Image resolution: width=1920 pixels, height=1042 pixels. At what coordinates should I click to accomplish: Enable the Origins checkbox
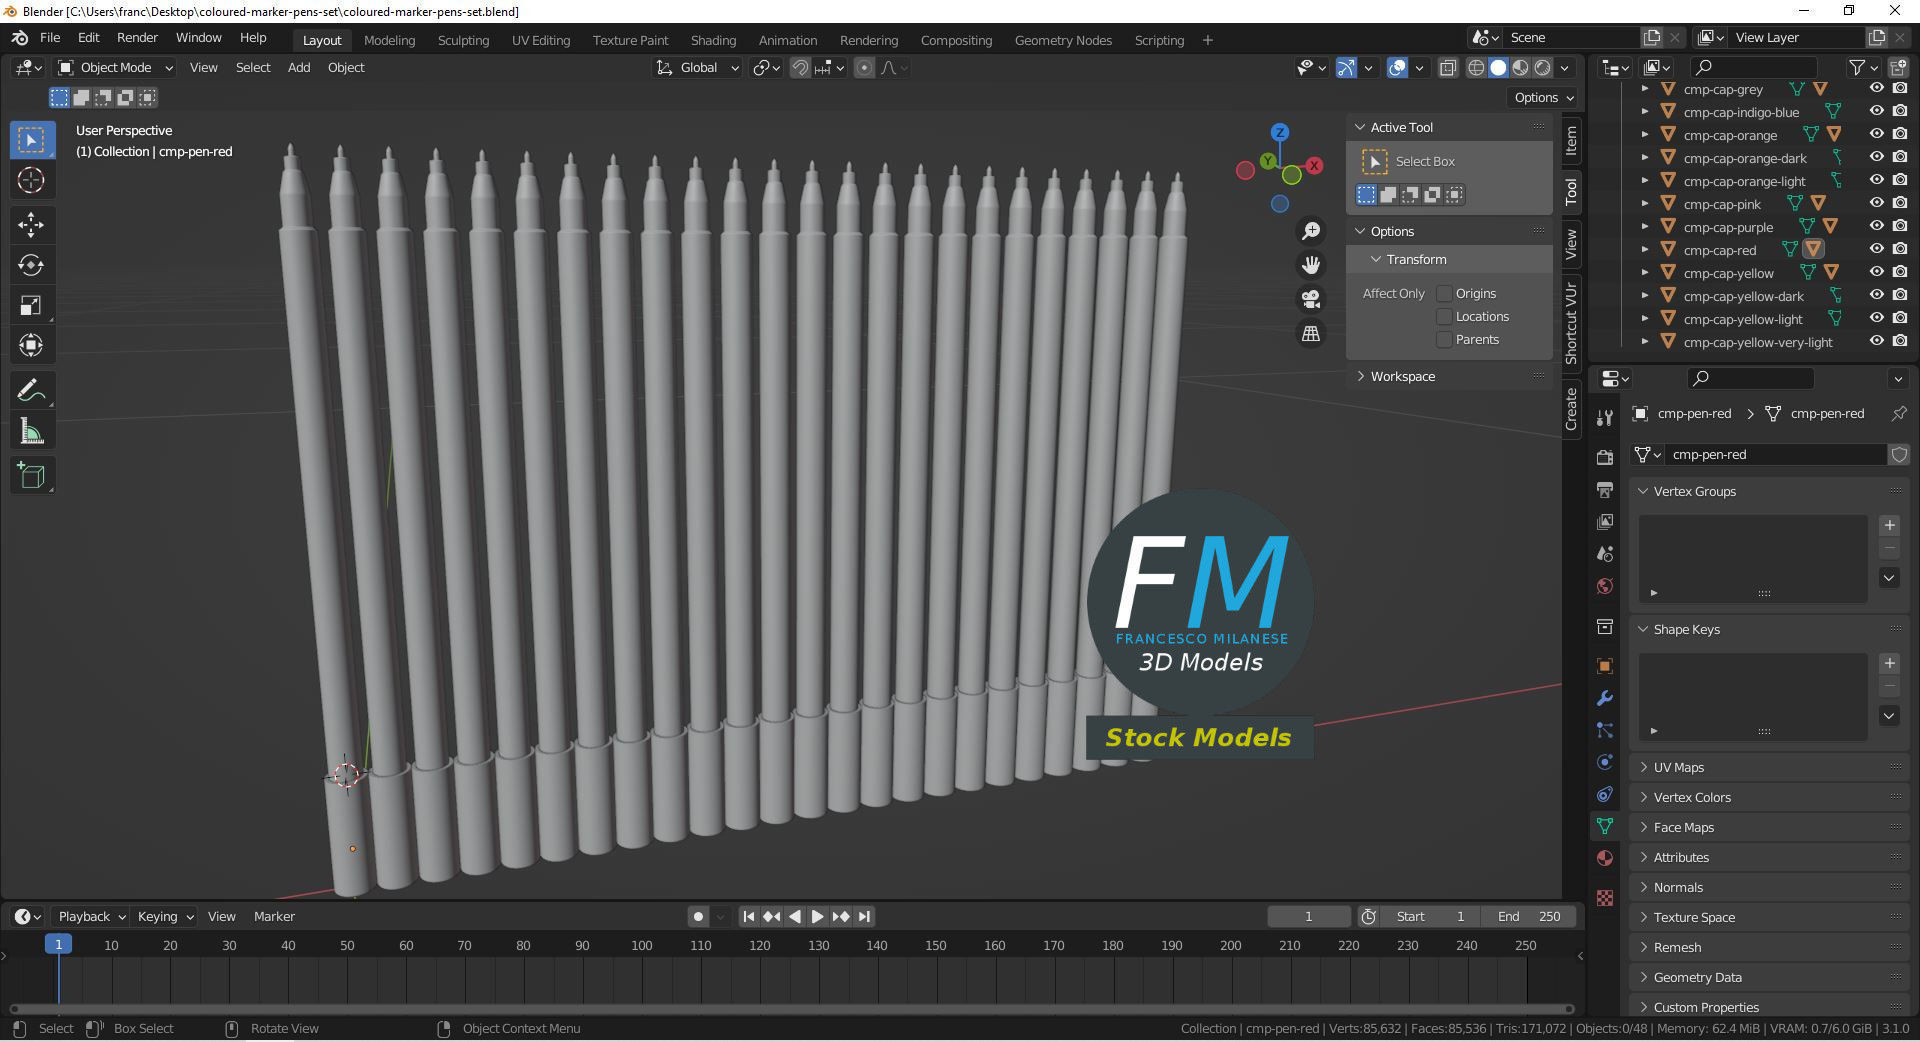[1444, 293]
